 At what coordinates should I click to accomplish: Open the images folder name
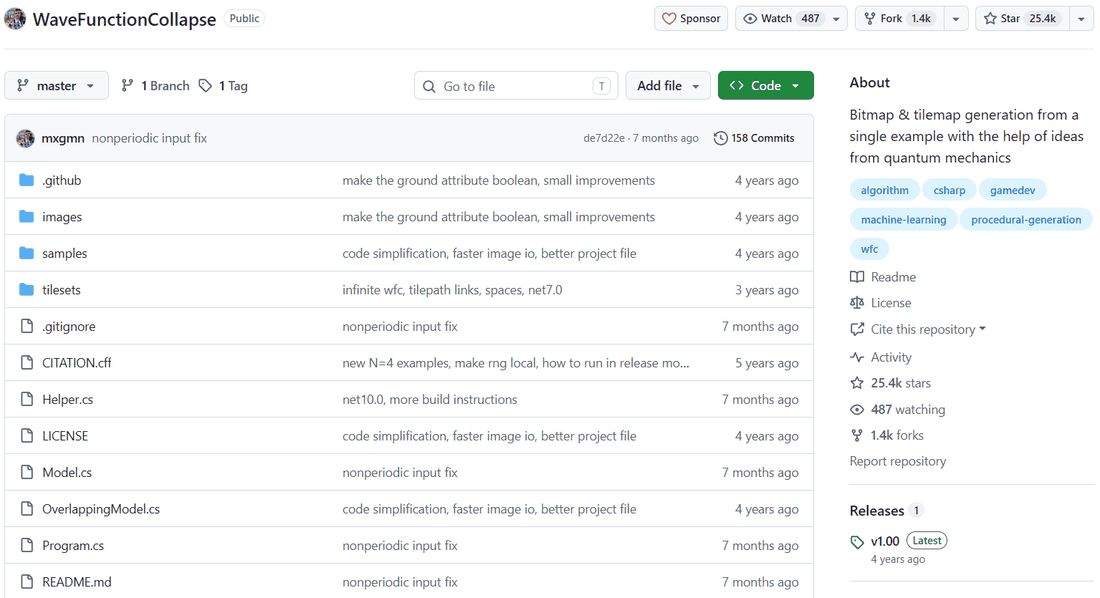[62, 217]
